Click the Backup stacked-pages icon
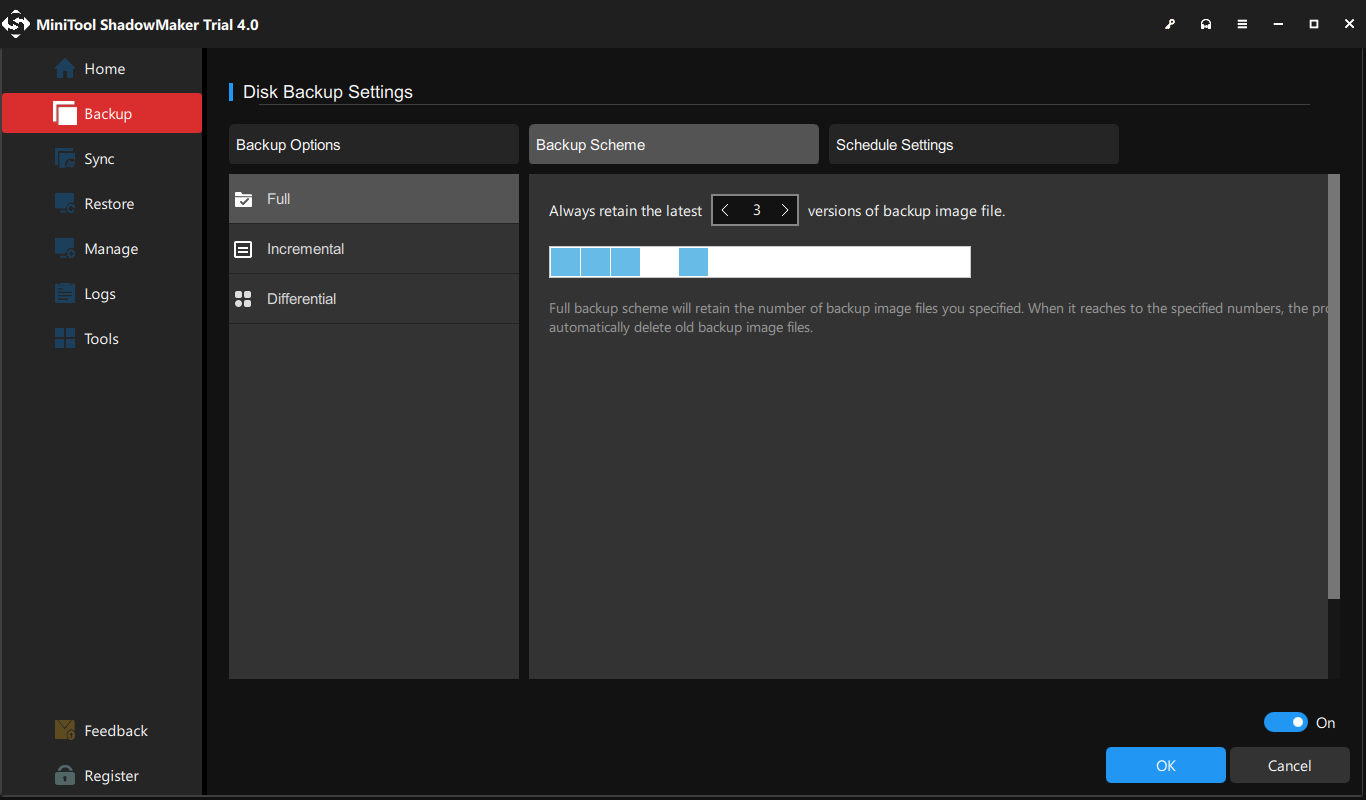The height and width of the screenshot is (800, 1366). [x=65, y=114]
